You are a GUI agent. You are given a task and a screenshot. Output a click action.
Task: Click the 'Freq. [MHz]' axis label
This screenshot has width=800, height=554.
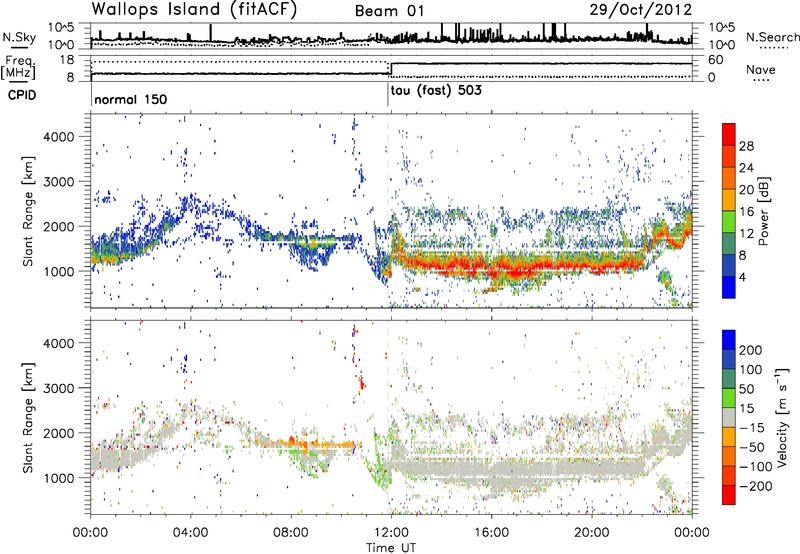(19, 68)
